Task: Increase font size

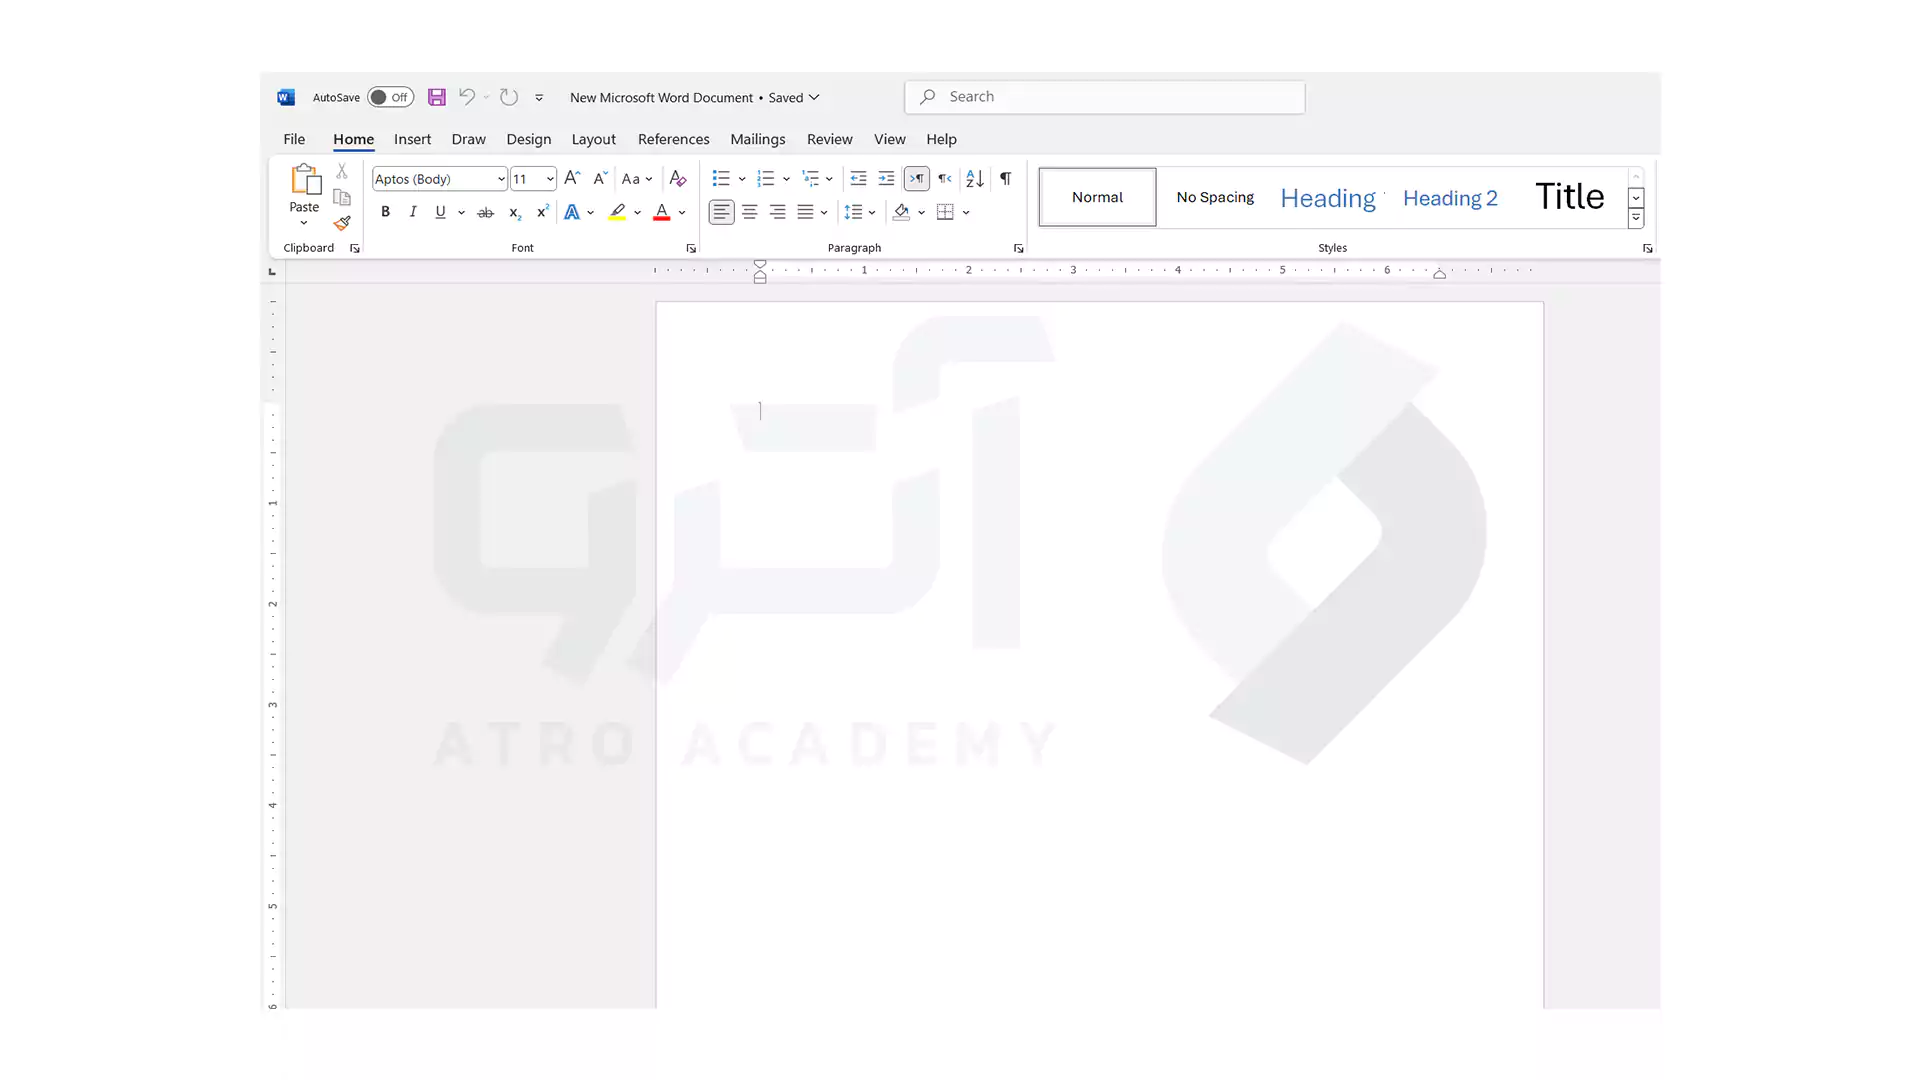Action: (572, 178)
